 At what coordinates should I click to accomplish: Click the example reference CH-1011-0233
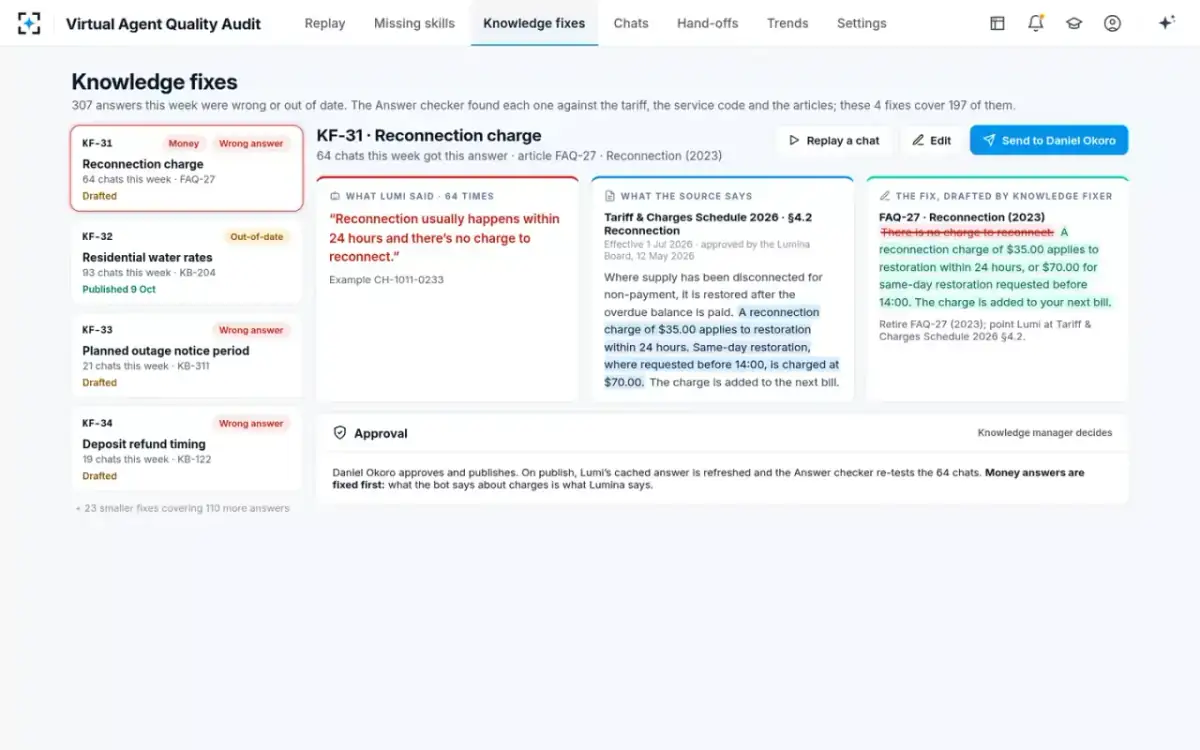[x=386, y=279]
